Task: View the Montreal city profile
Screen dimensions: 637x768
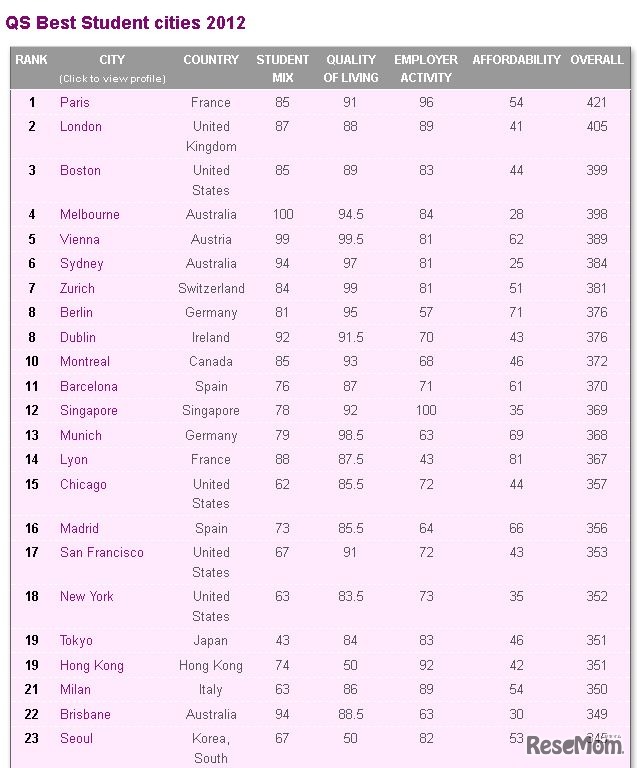Action: click(85, 361)
